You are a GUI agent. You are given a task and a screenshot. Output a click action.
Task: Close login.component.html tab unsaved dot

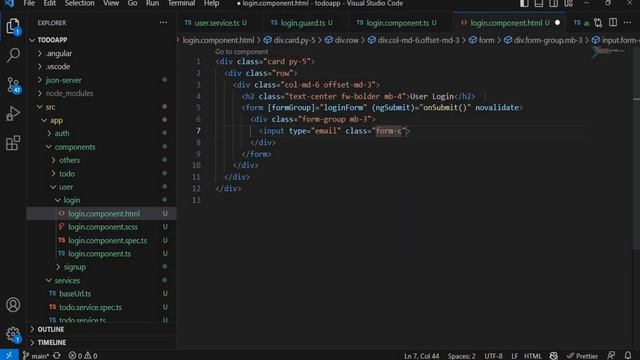[x=557, y=23]
